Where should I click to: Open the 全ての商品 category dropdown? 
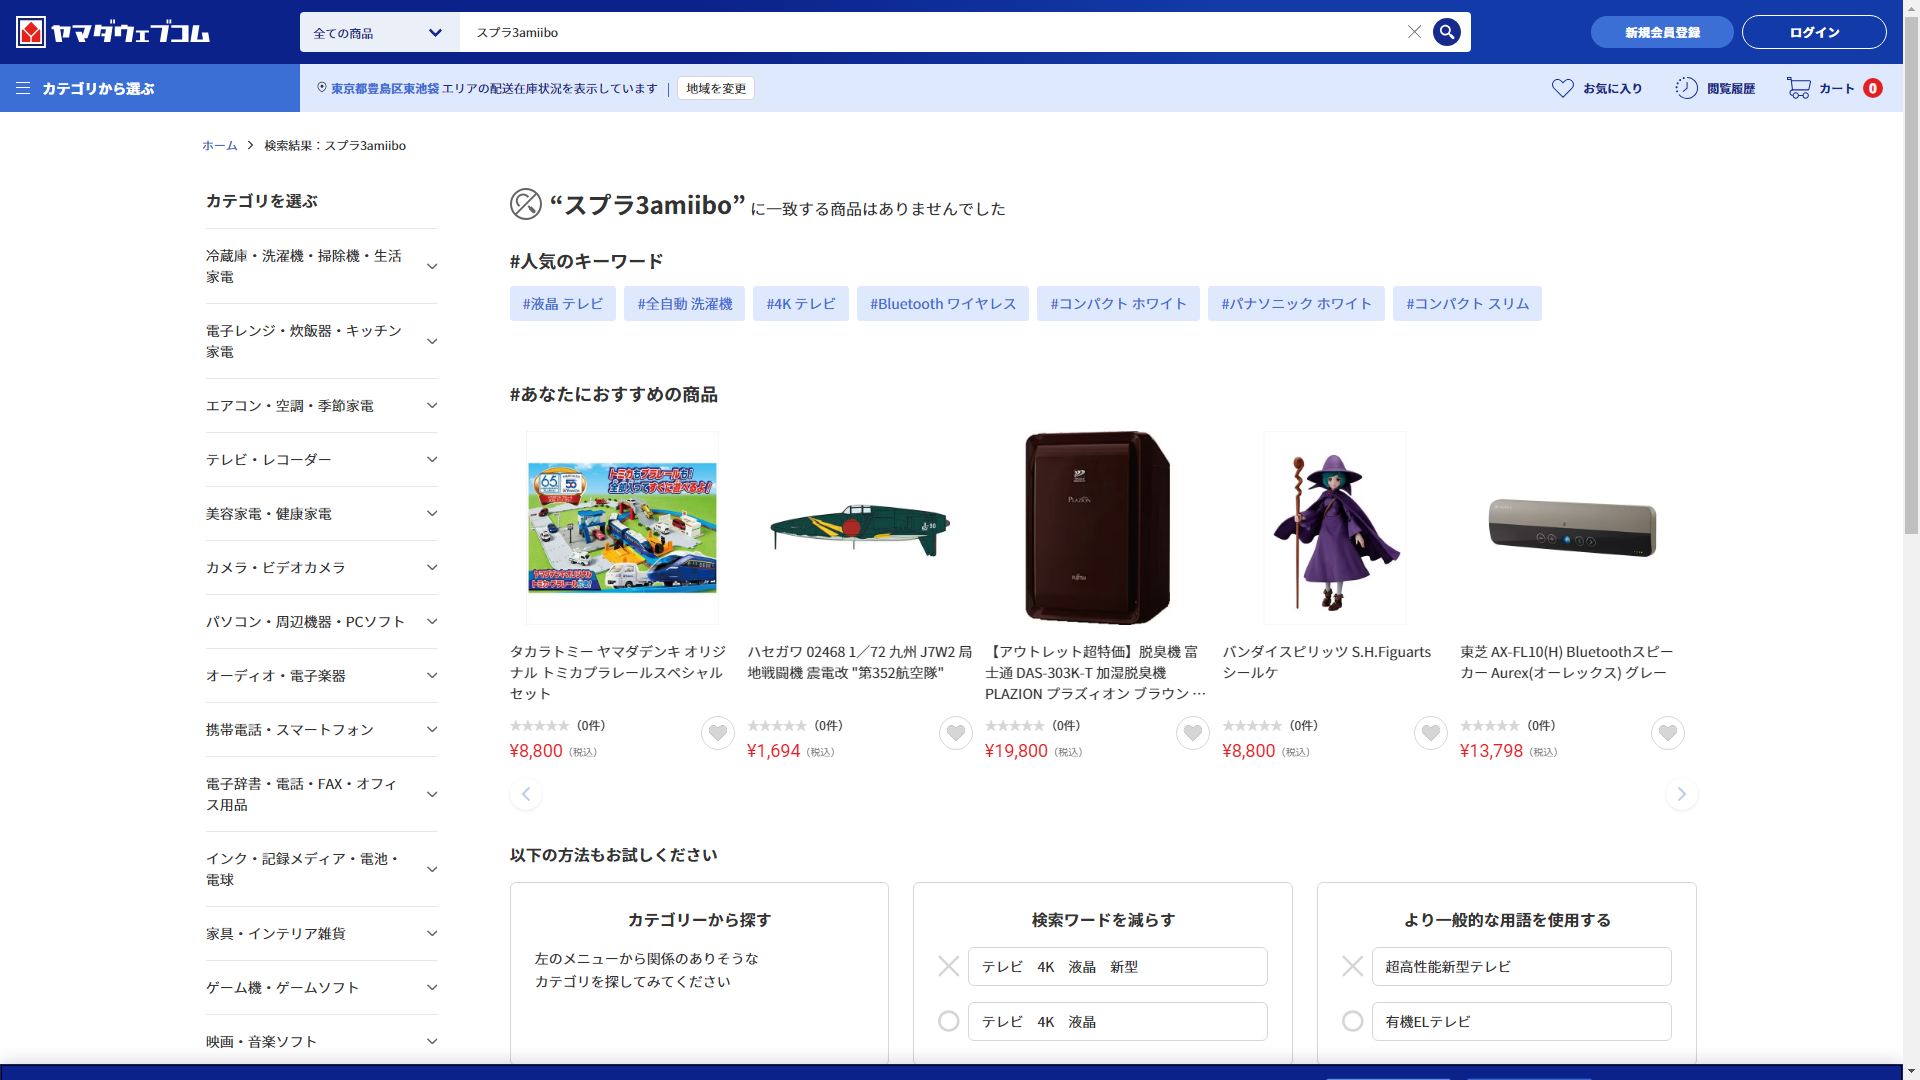click(x=379, y=33)
